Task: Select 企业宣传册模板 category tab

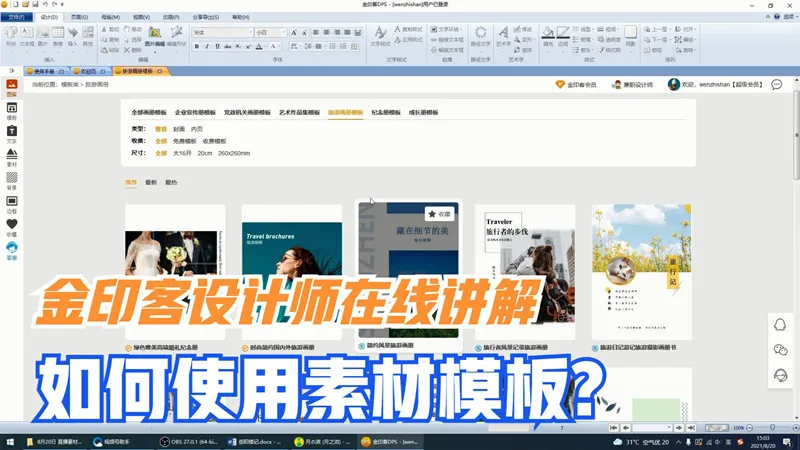Action: 195,112
